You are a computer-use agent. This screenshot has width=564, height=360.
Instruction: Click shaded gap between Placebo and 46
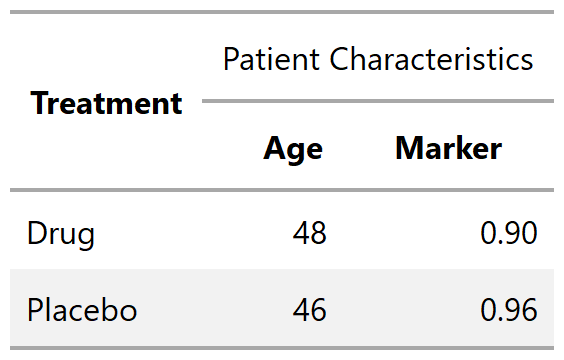click(x=215, y=310)
